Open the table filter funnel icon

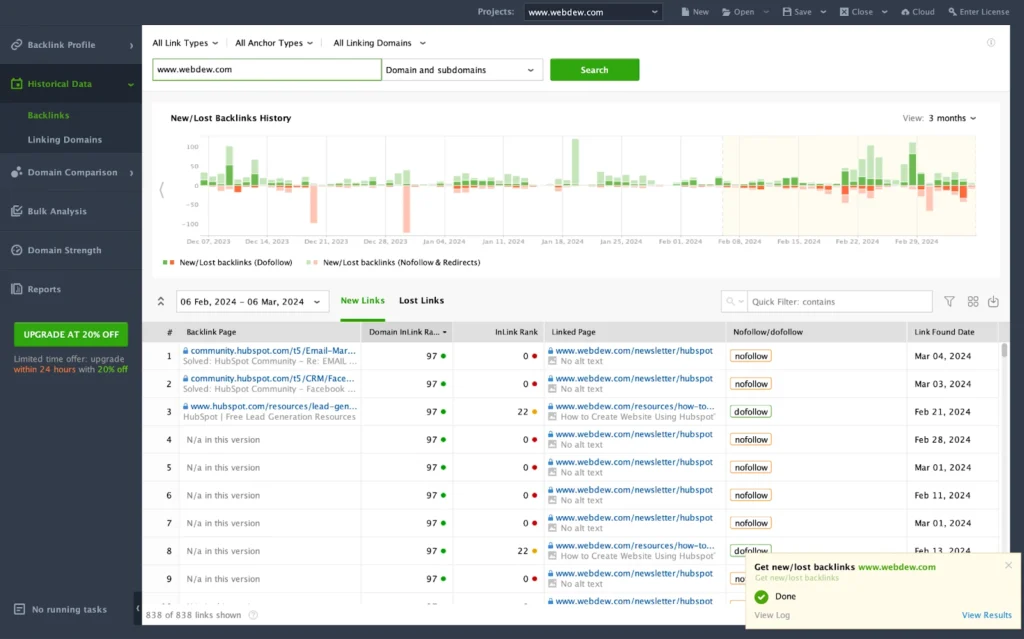point(948,301)
